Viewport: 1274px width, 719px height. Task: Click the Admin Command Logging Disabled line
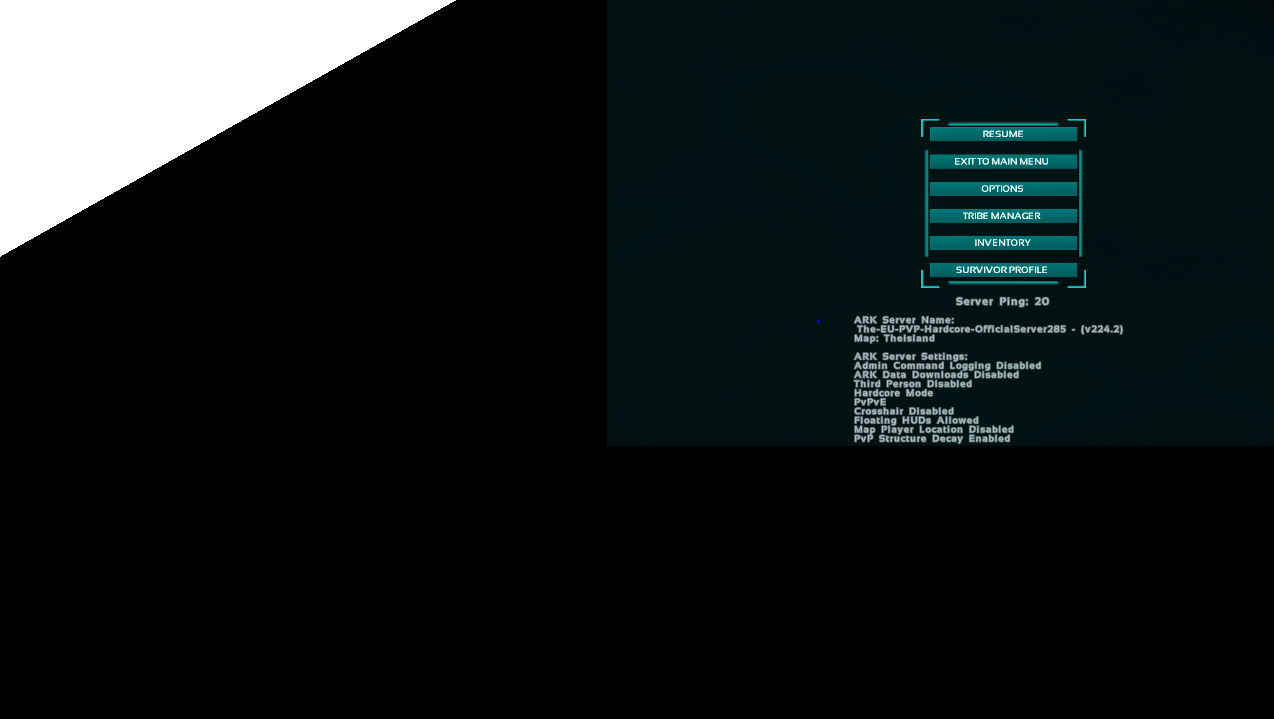[x=947, y=366]
